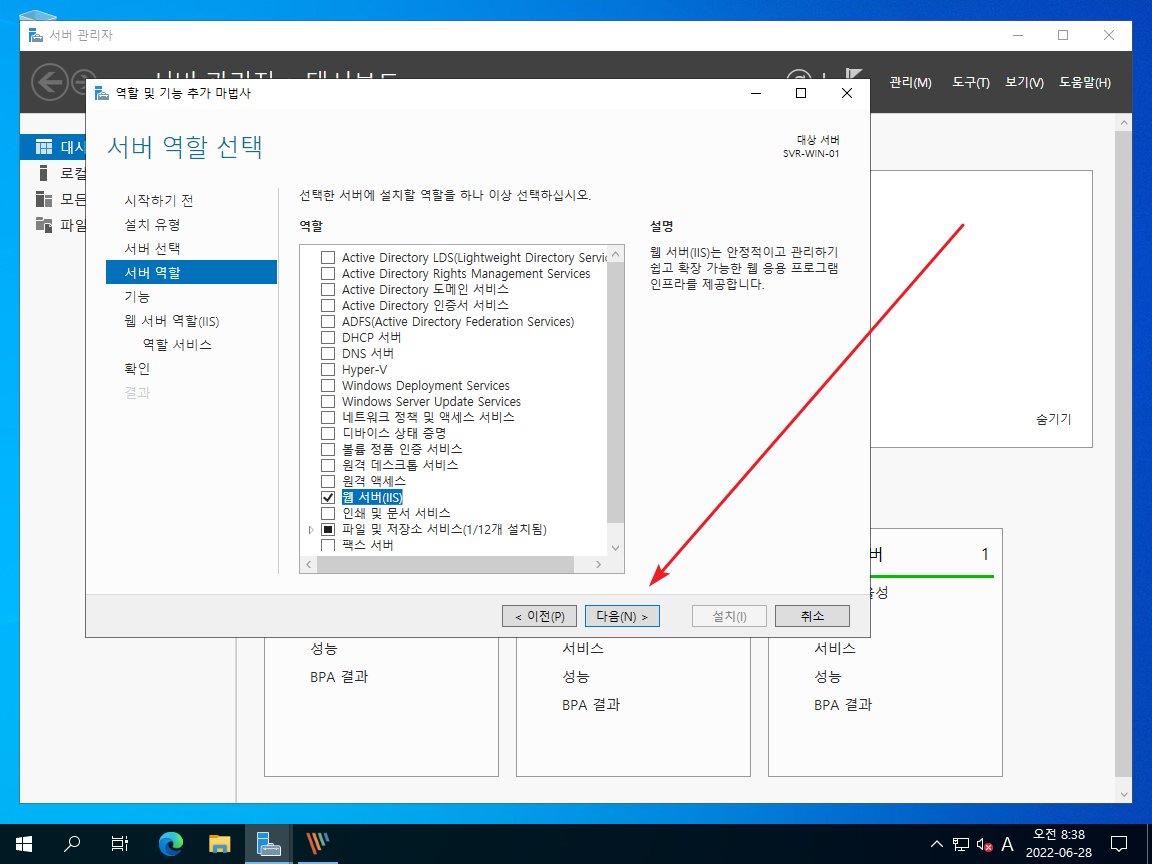The height and width of the screenshot is (864, 1152).
Task: Open the 웹 서버 역할(IIS) step
Action: pyautogui.click(x=171, y=321)
